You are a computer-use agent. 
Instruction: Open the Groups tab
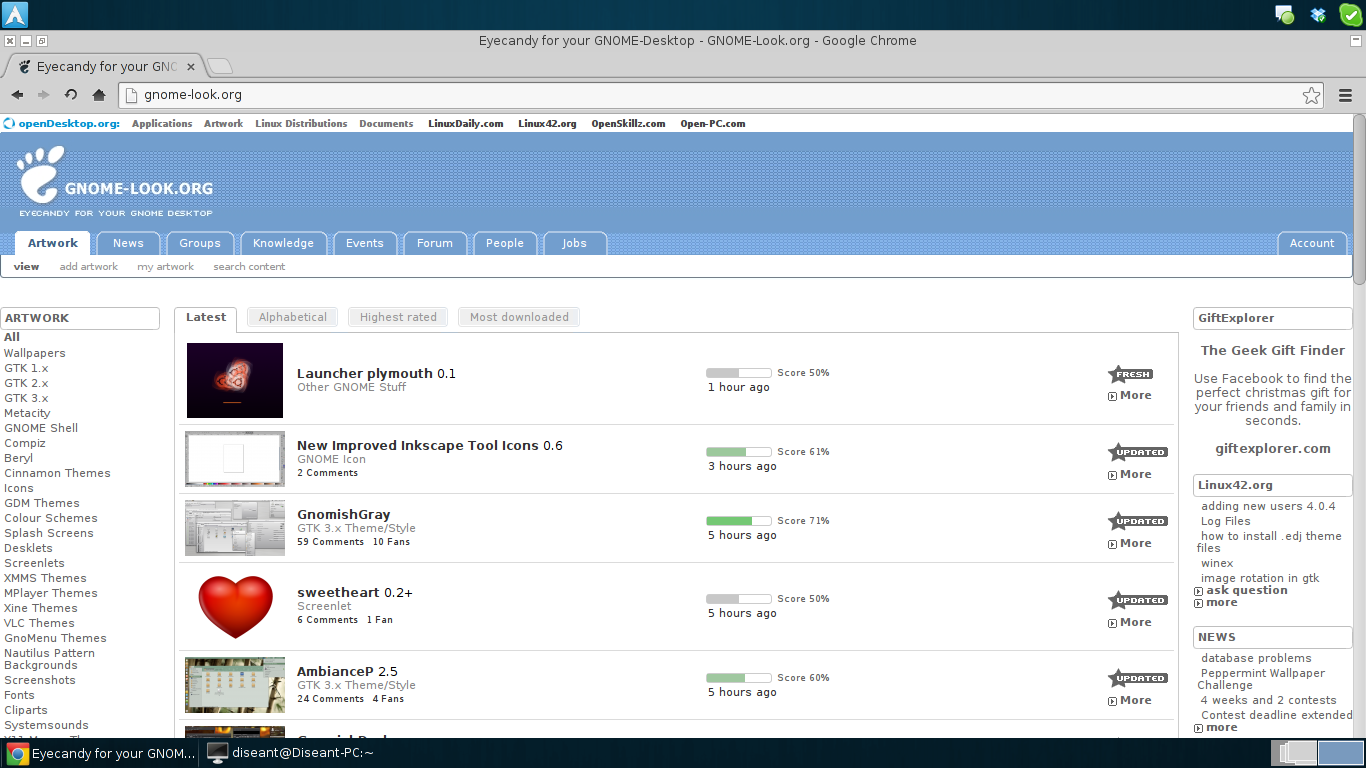pos(200,243)
